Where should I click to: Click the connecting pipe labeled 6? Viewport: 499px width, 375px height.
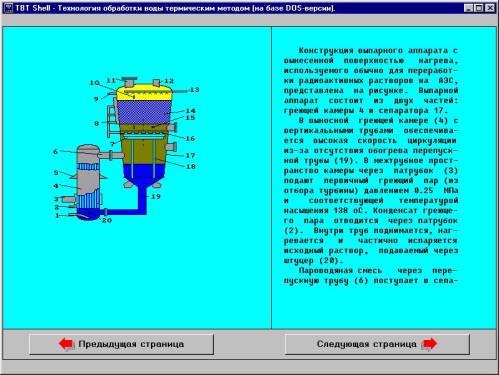click(112, 155)
